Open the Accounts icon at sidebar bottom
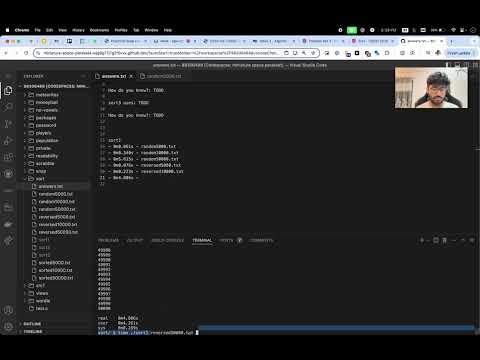The width and height of the screenshot is (480, 360). coord(8,310)
